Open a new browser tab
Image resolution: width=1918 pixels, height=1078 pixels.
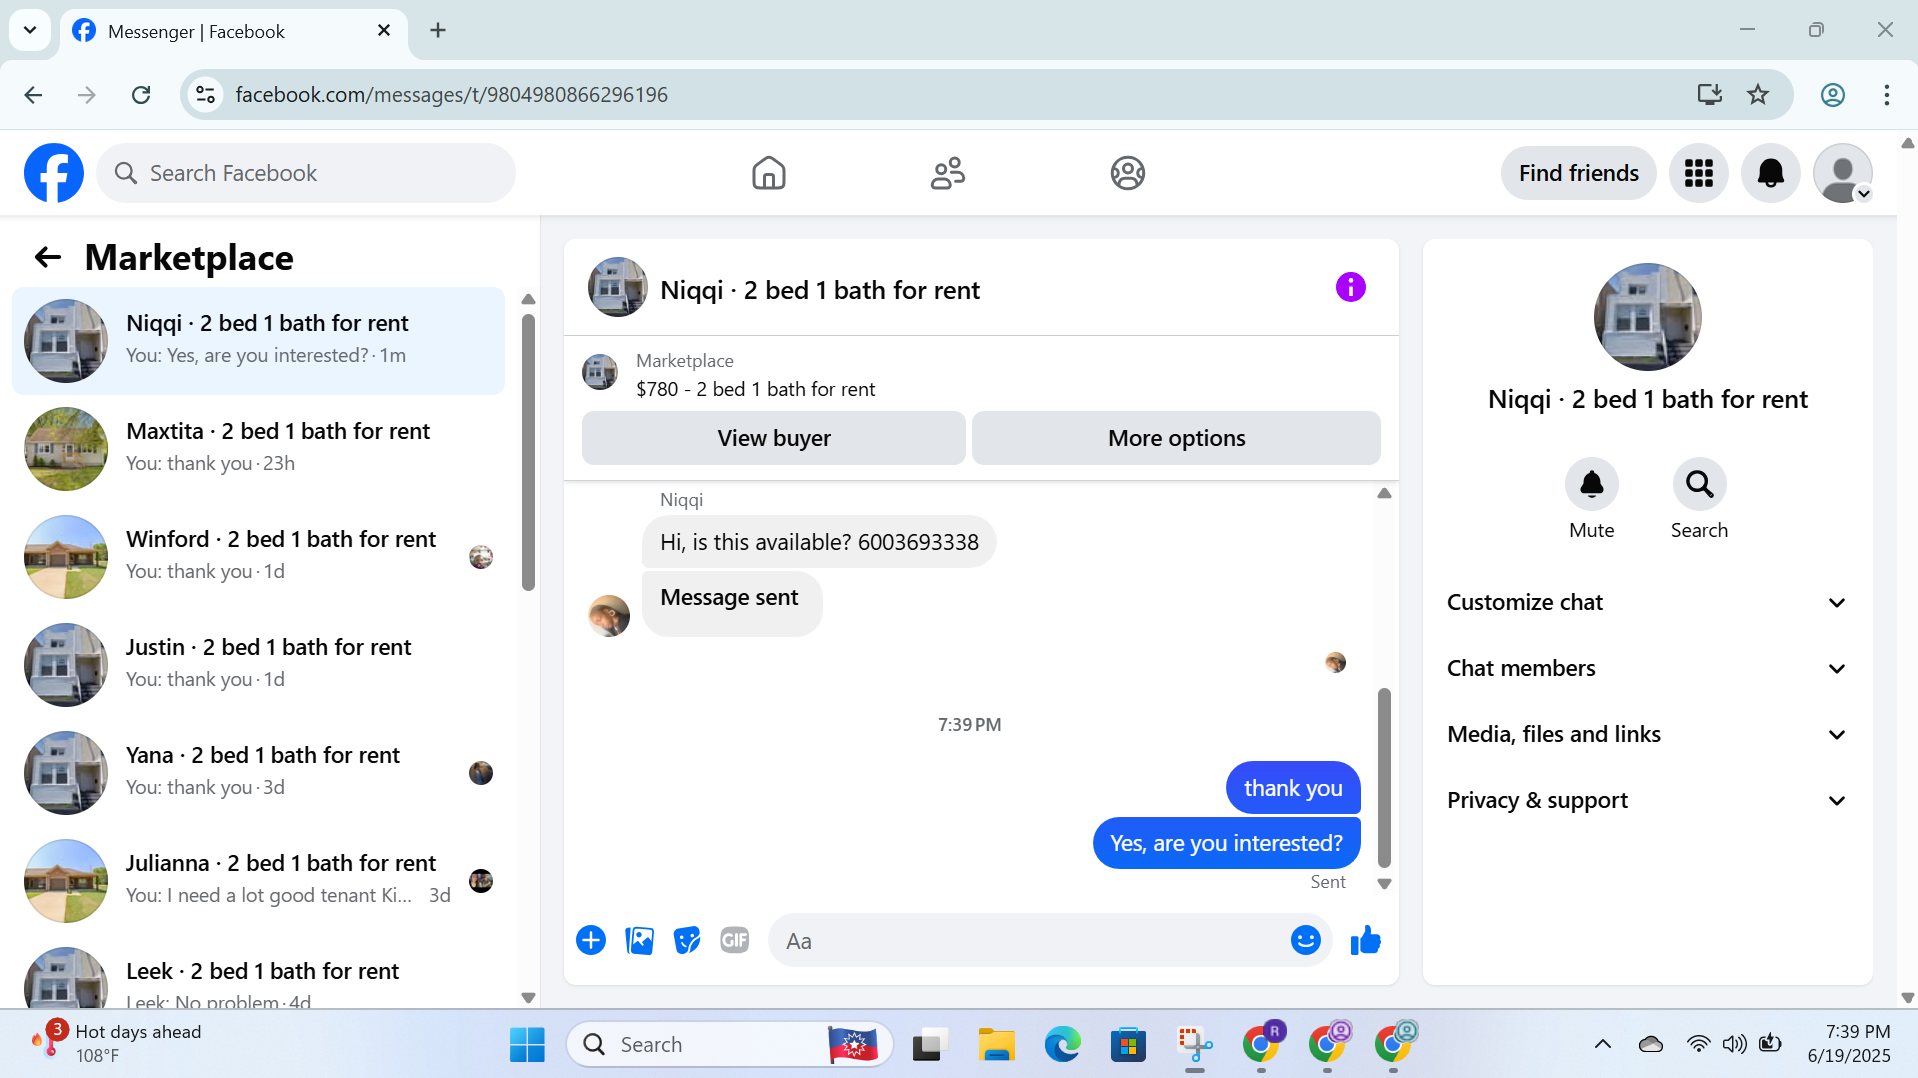click(438, 30)
